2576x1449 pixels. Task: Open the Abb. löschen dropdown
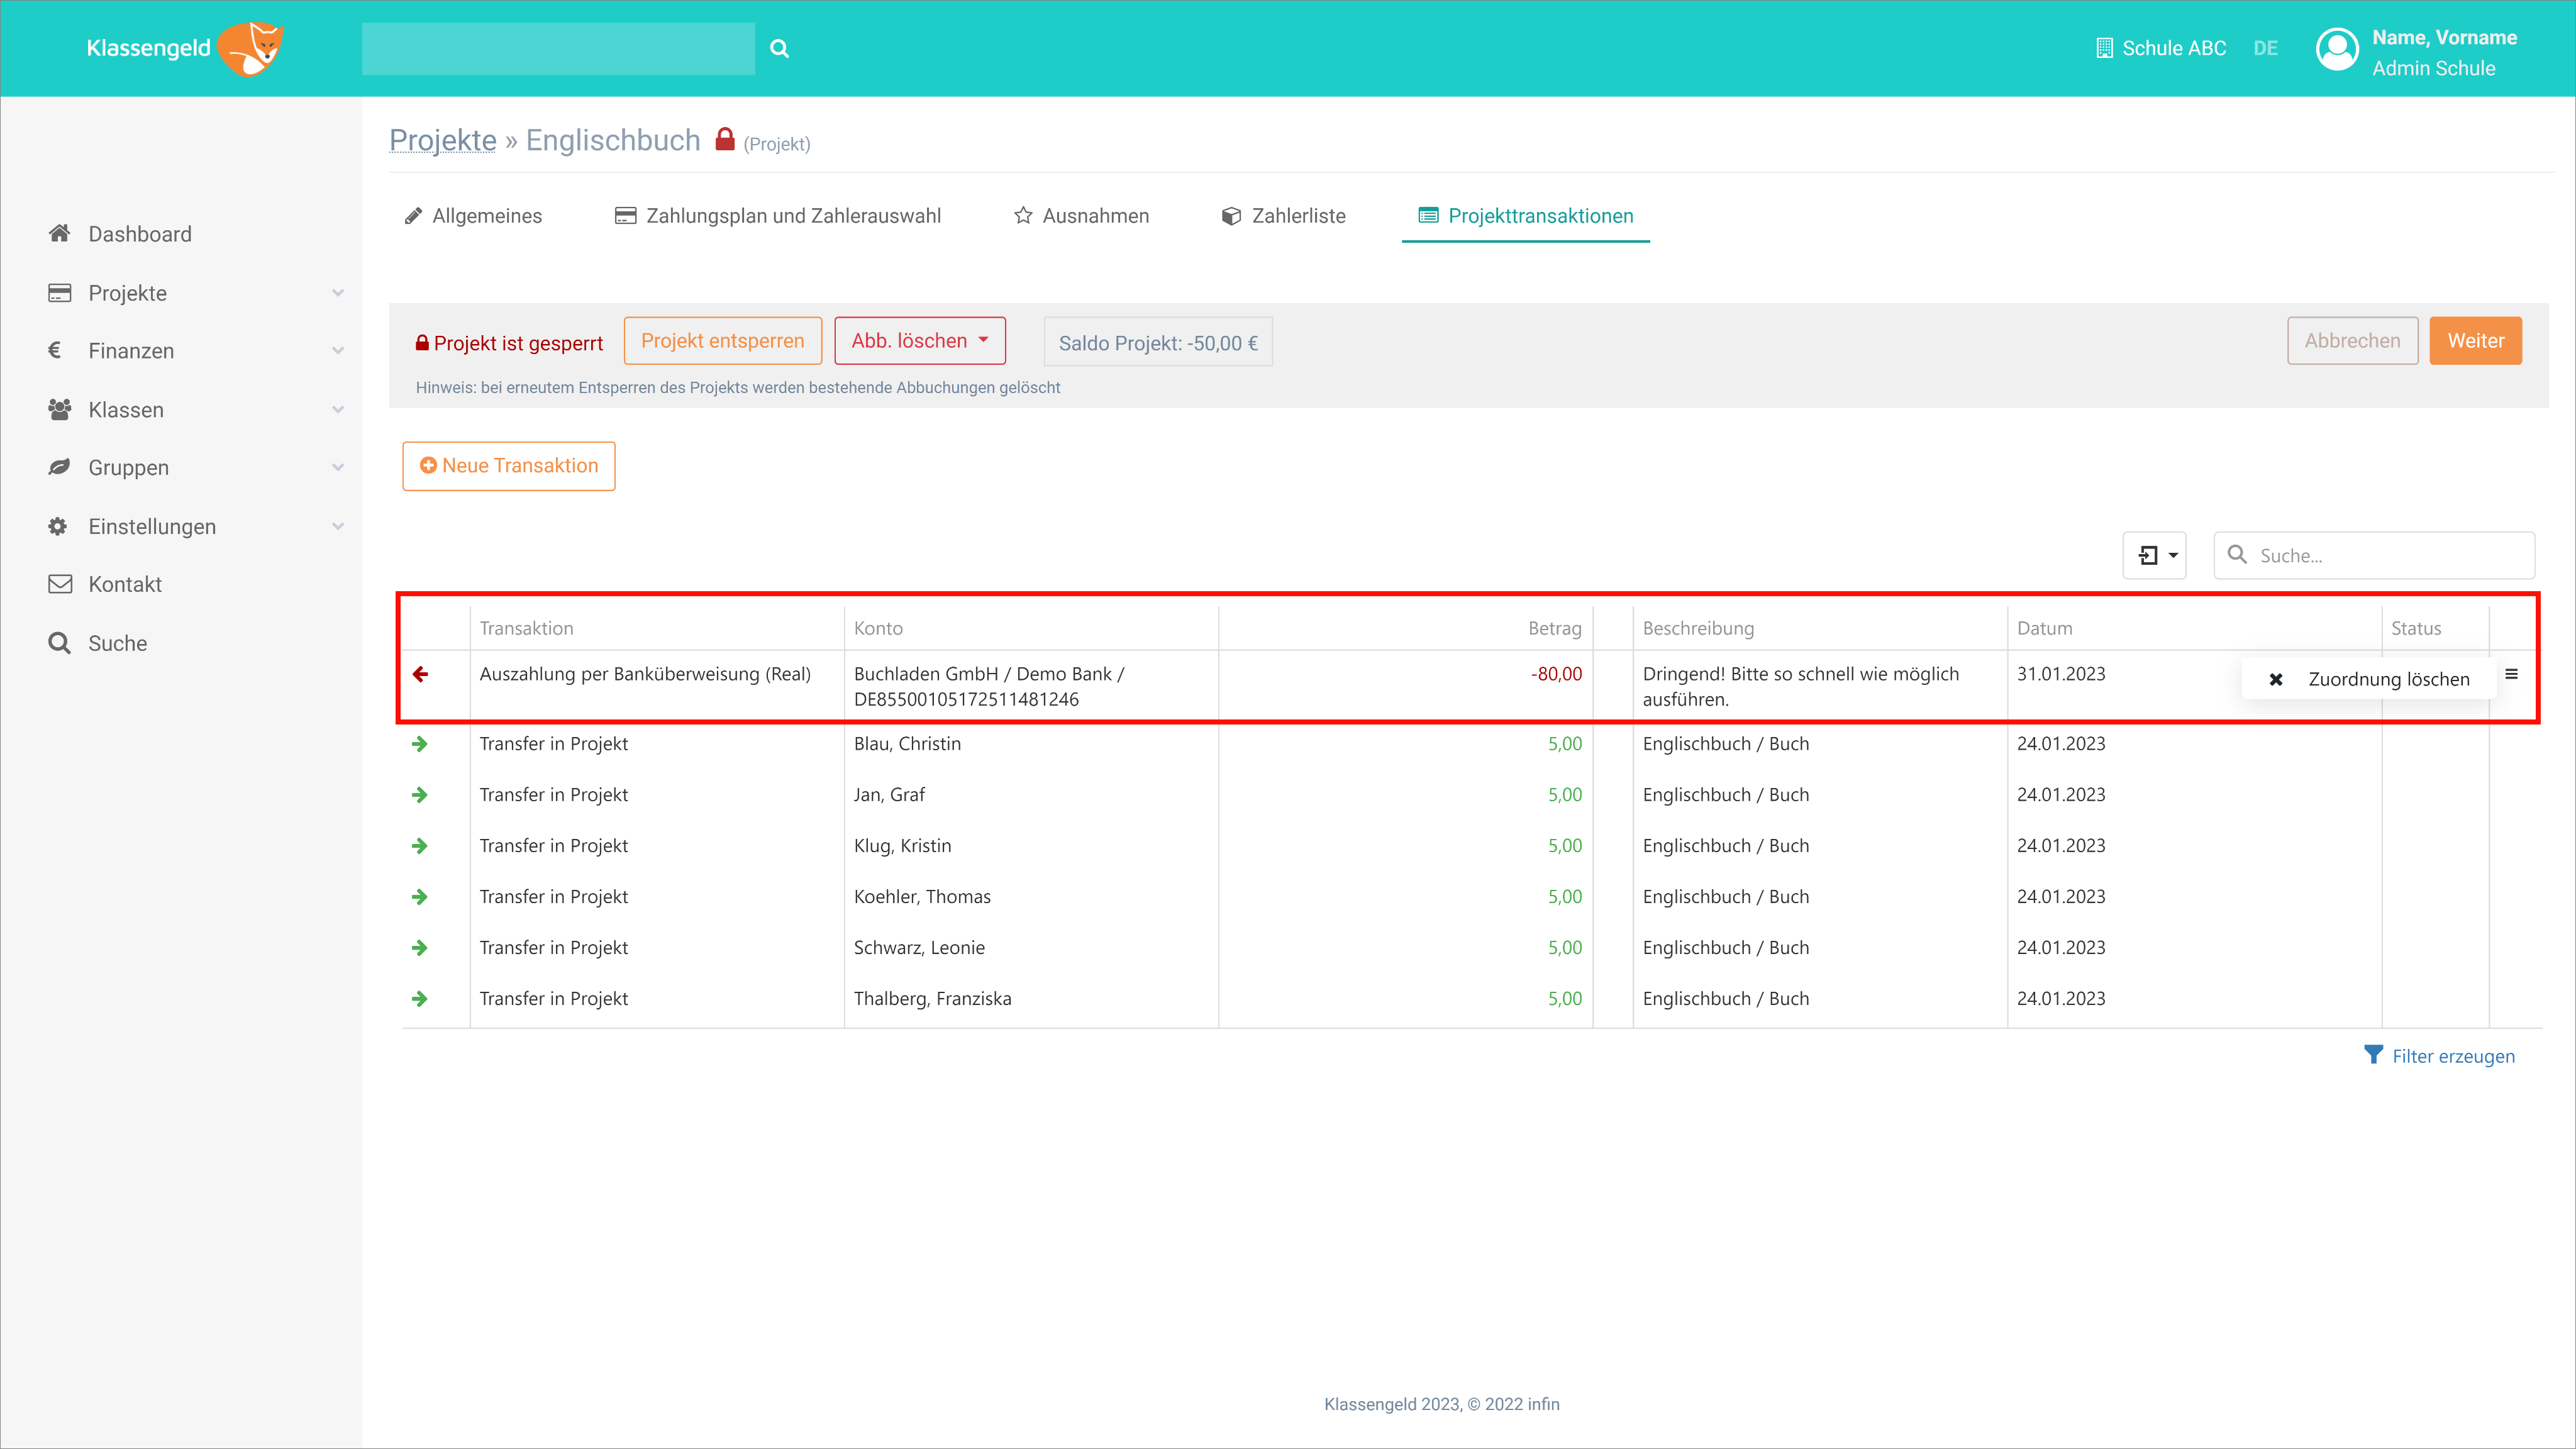(x=920, y=341)
